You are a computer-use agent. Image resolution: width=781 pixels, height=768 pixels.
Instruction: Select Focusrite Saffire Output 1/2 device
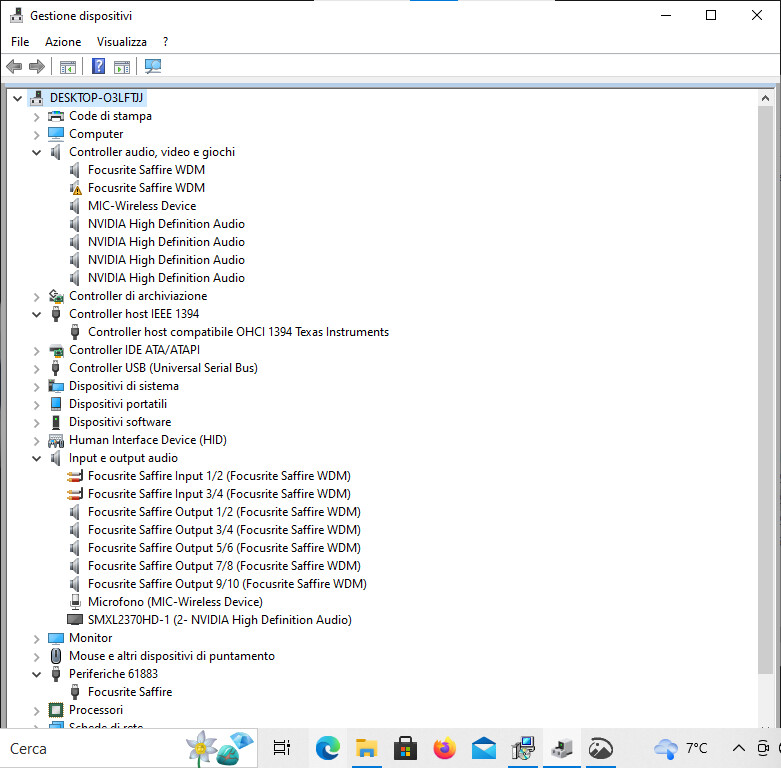224,512
